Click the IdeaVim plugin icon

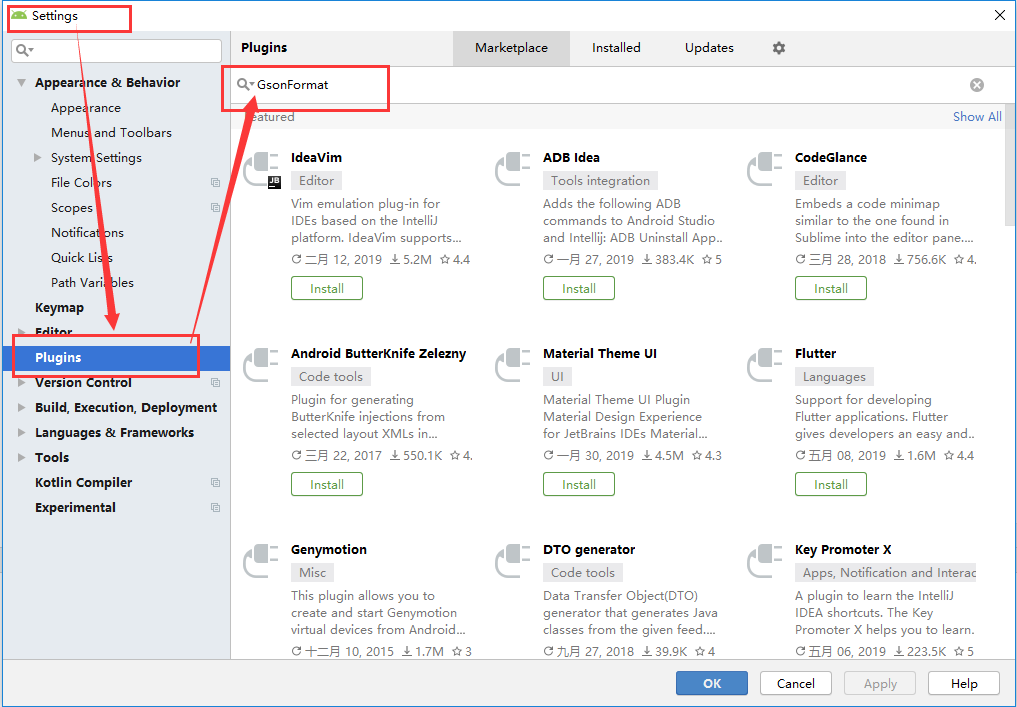(x=262, y=170)
